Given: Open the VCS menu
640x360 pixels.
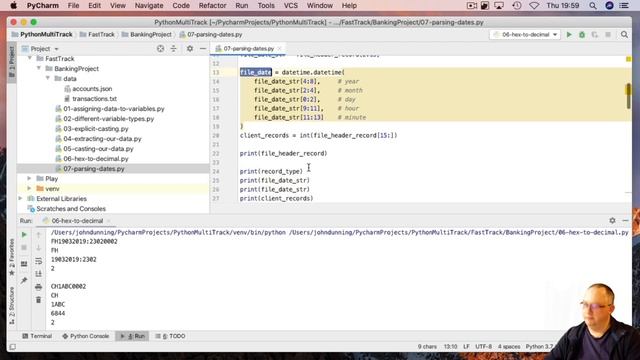Looking at the screenshot, I should (x=291, y=6).
